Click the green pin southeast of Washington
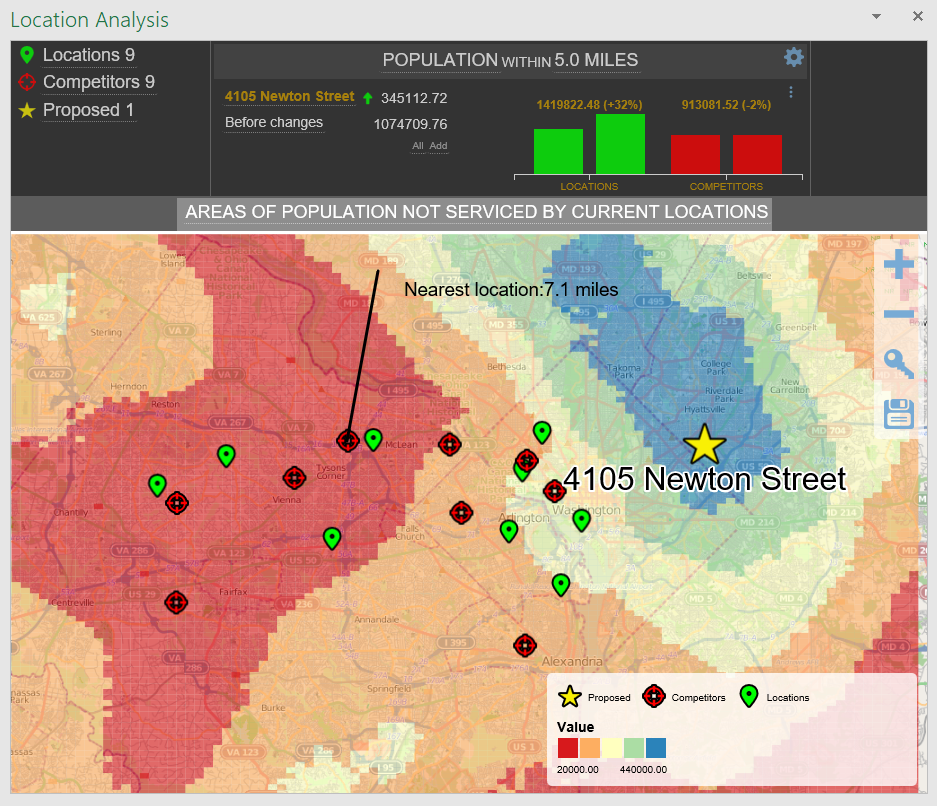The width and height of the screenshot is (937, 806). point(581,520)
